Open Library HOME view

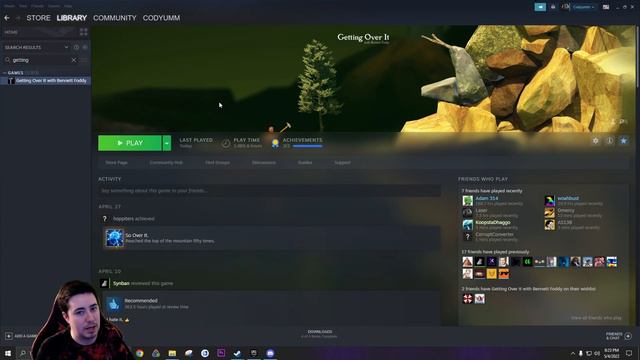click(11, 32)
